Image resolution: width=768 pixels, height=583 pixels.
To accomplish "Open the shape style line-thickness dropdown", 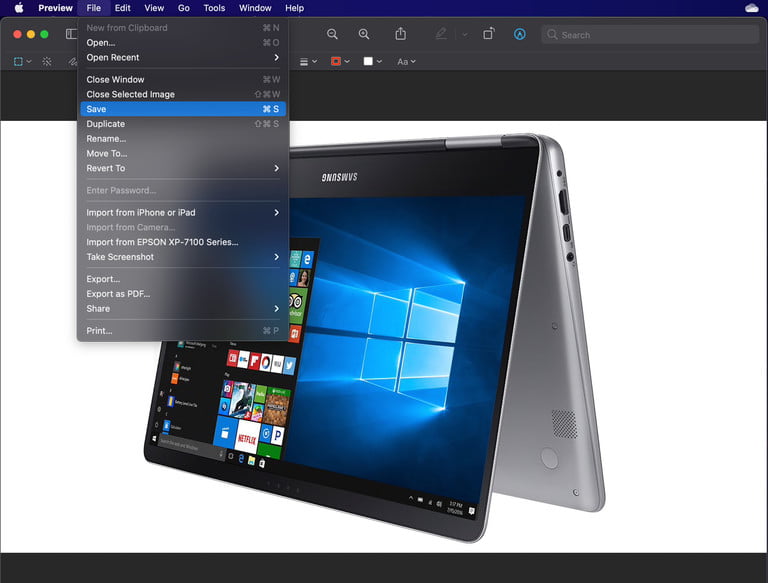I will (308, 62).
